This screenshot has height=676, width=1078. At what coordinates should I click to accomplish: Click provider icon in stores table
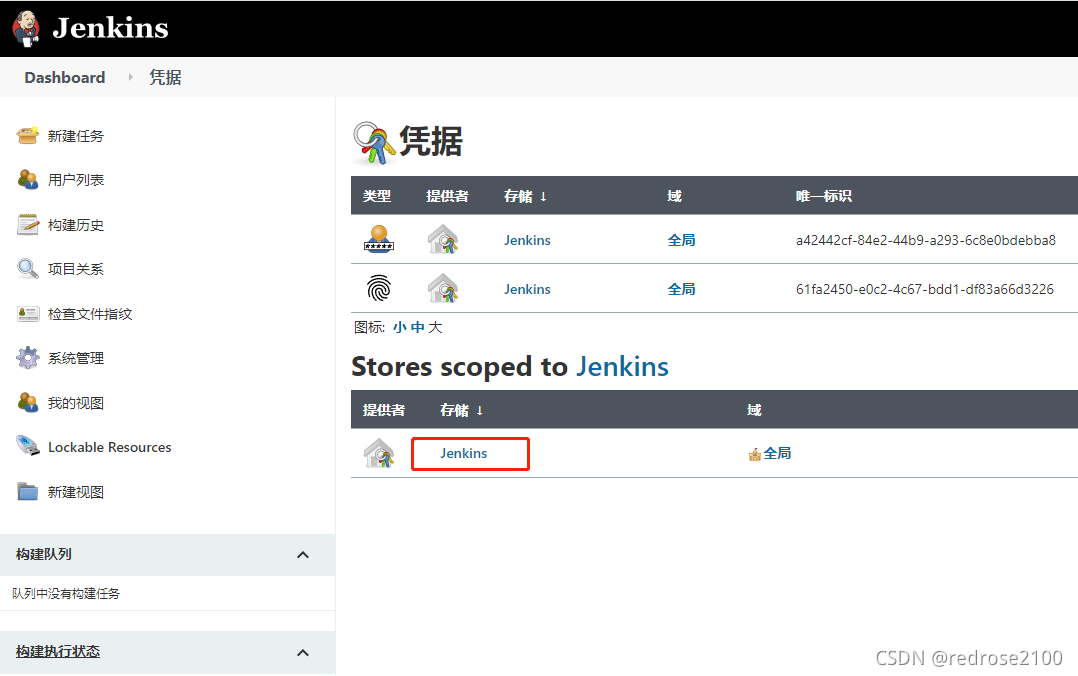coord(379,453)
